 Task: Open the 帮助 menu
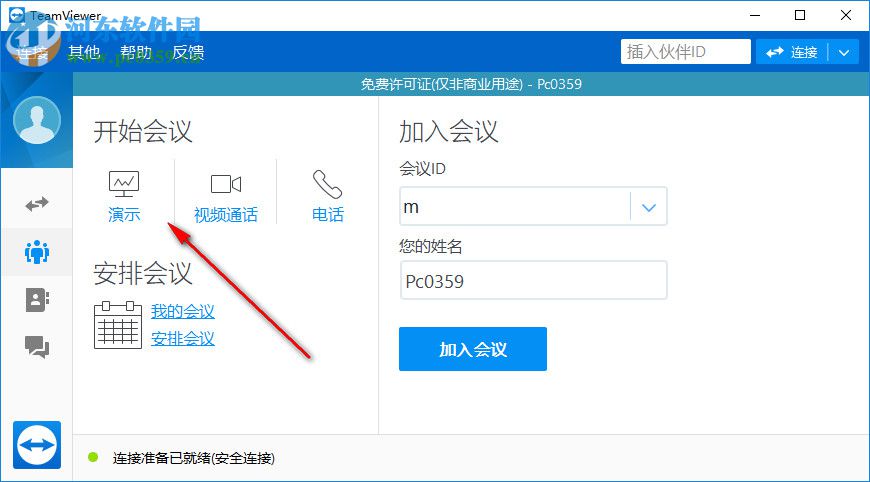(x=136, y=52)
